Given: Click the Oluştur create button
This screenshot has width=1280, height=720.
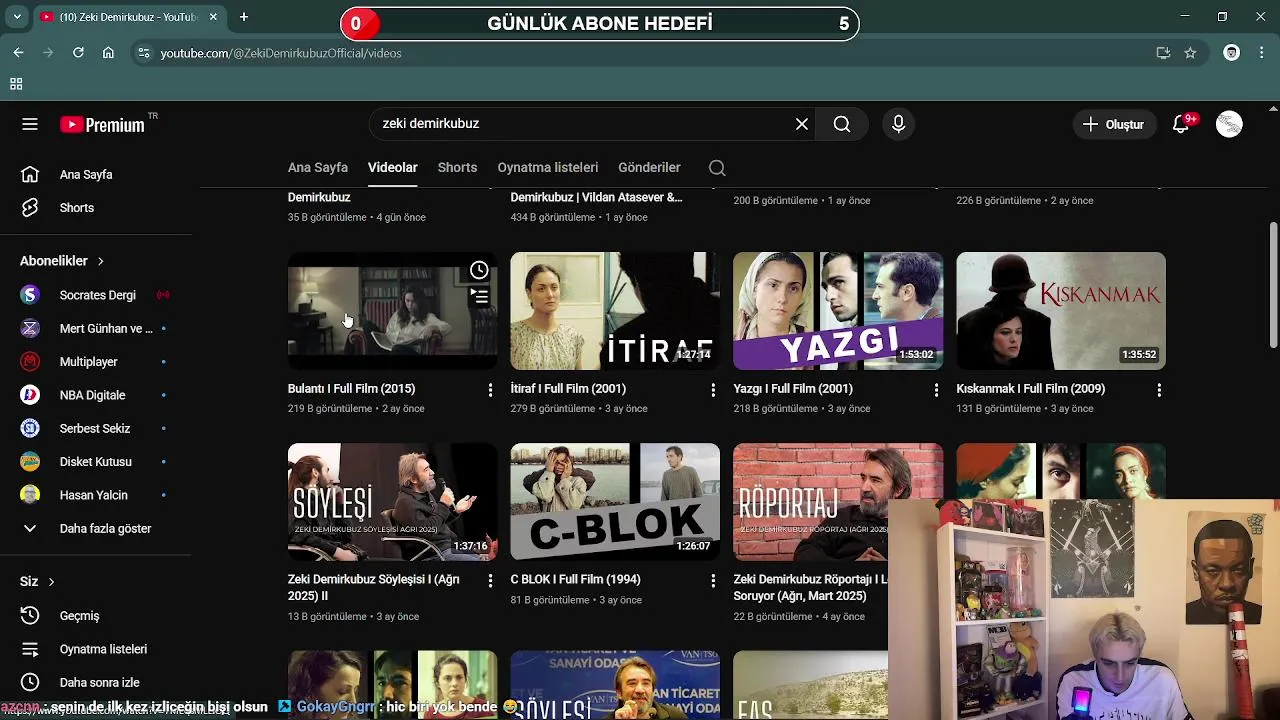Looking at the screenshot, I should 1114,124.
